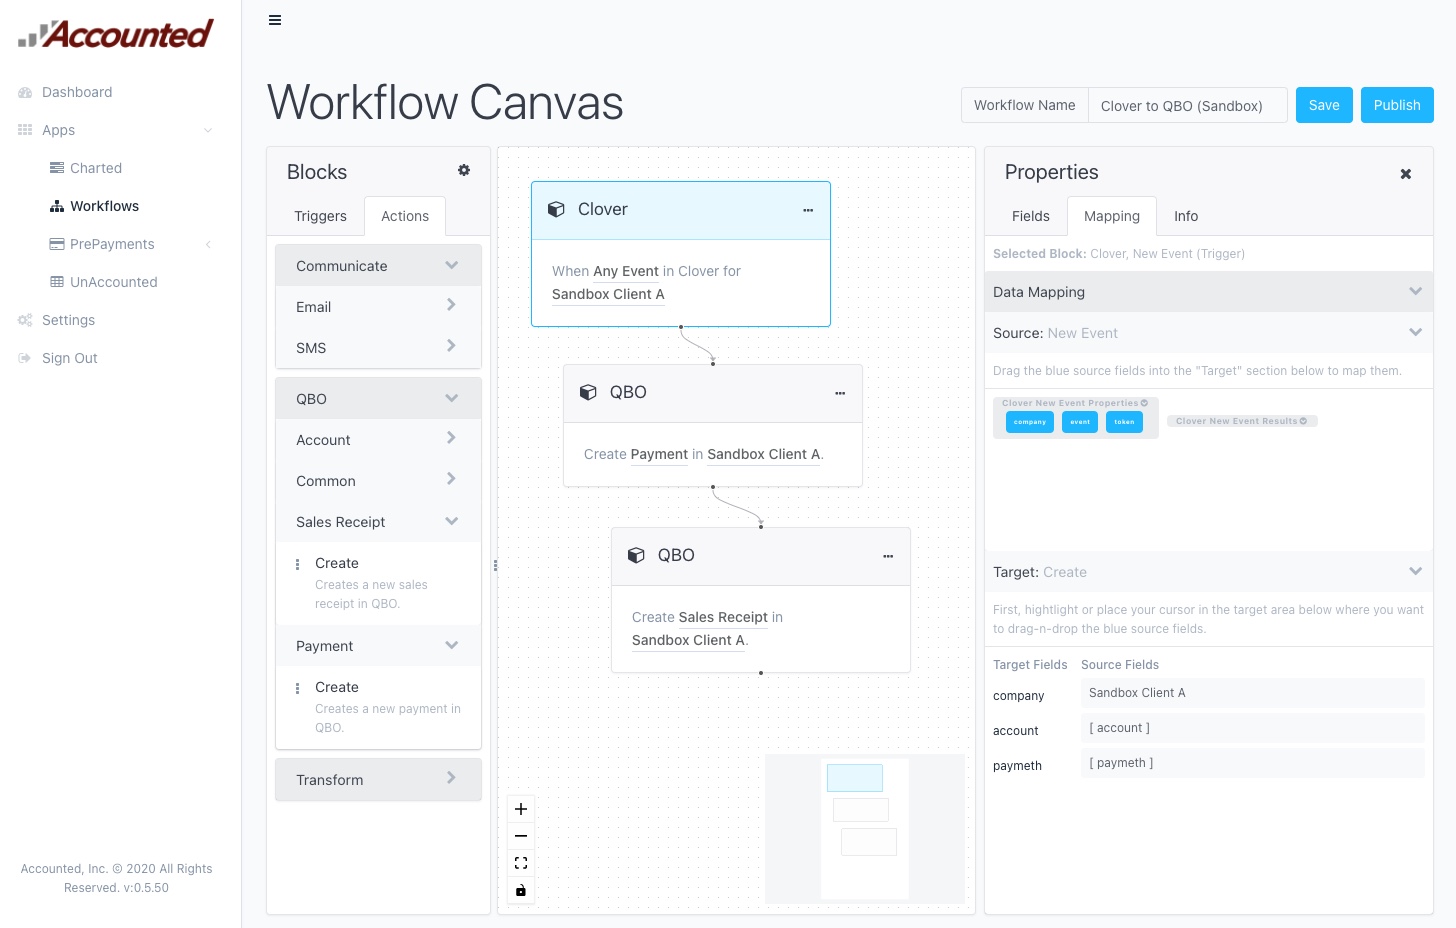Publish the workflow
Image resolution: width=1456 pixels, height=928 pixels.
(1397, 105)
